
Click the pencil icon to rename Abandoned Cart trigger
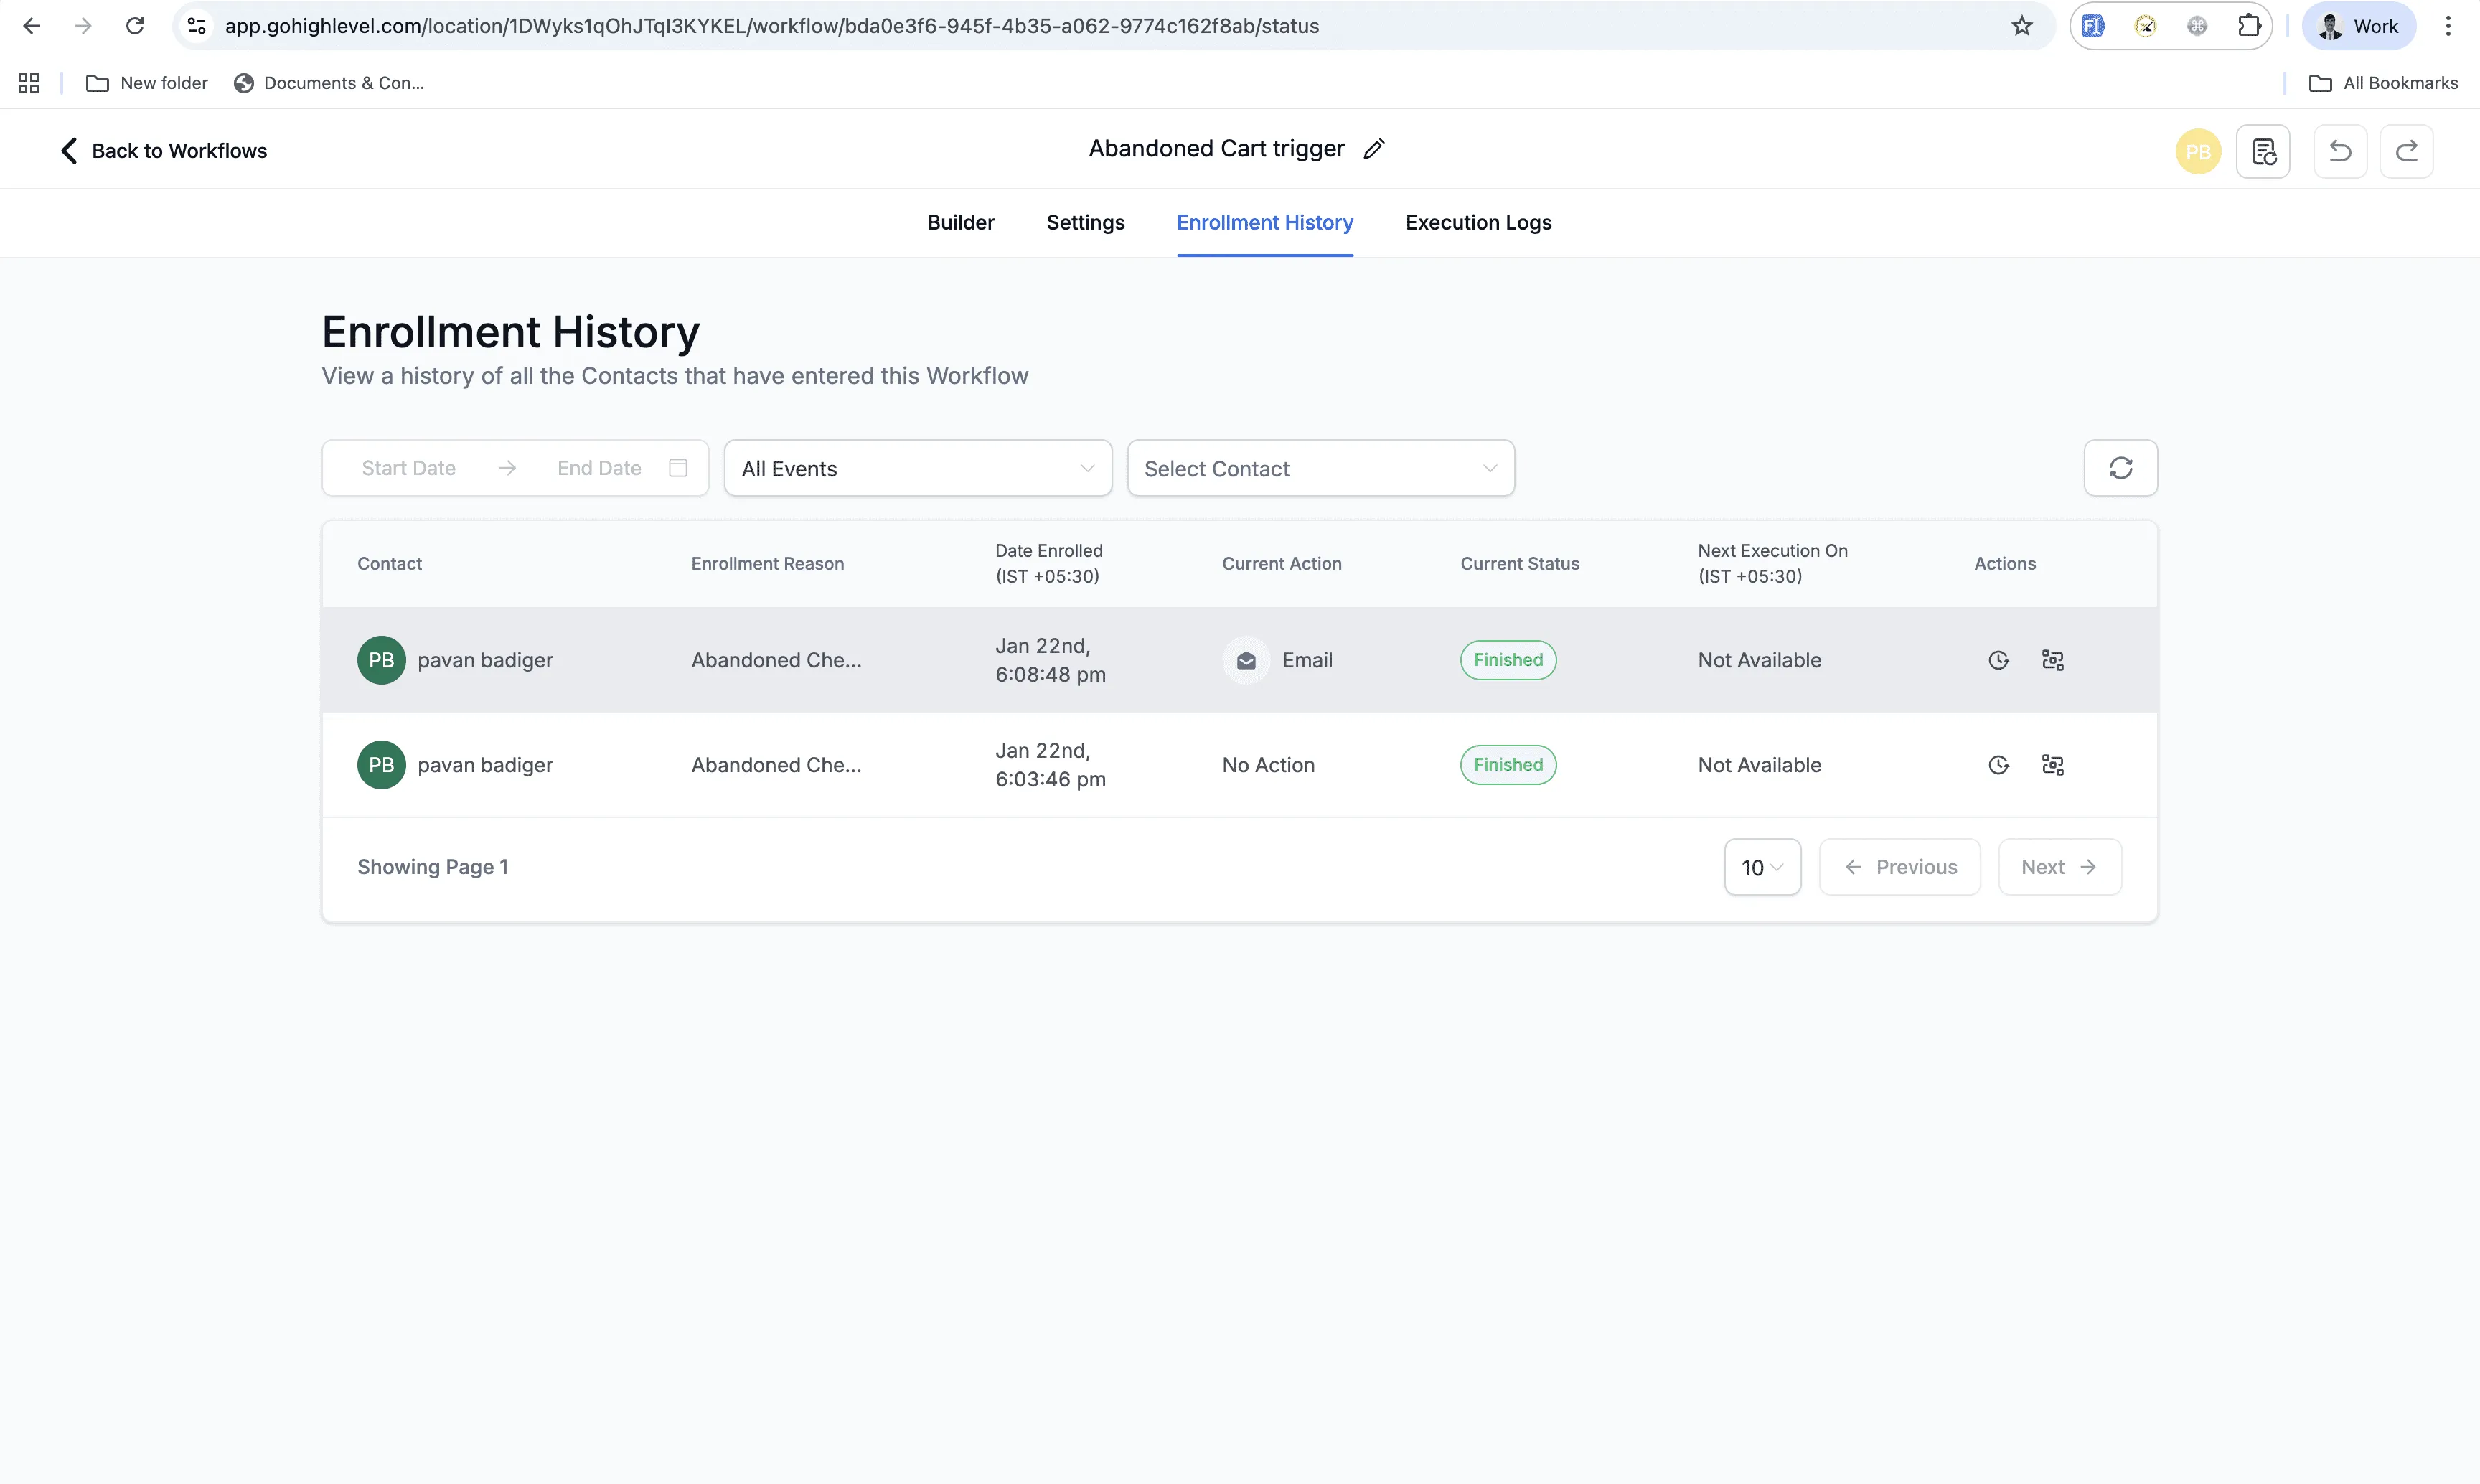(1374, 148)
